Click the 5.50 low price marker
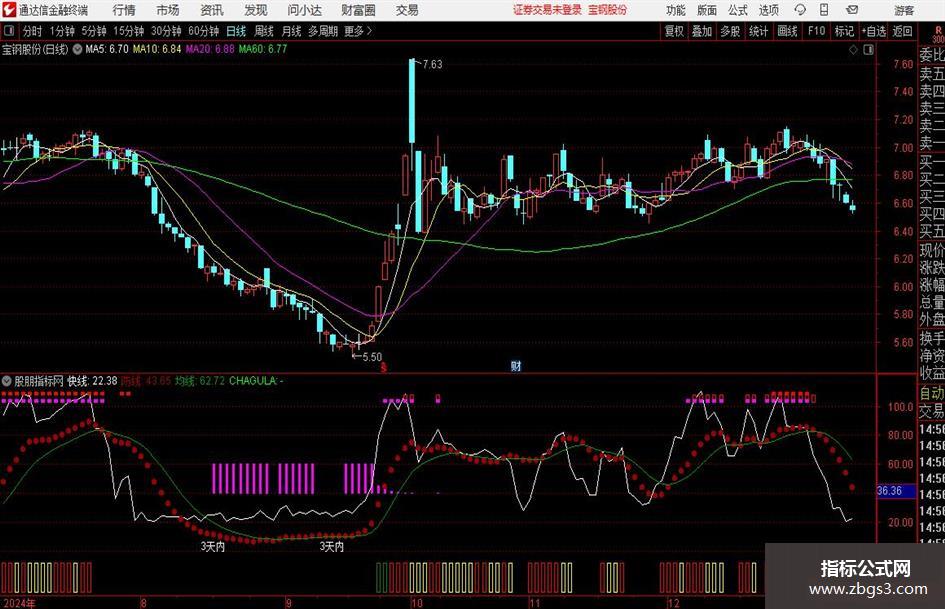 [372, 356]
